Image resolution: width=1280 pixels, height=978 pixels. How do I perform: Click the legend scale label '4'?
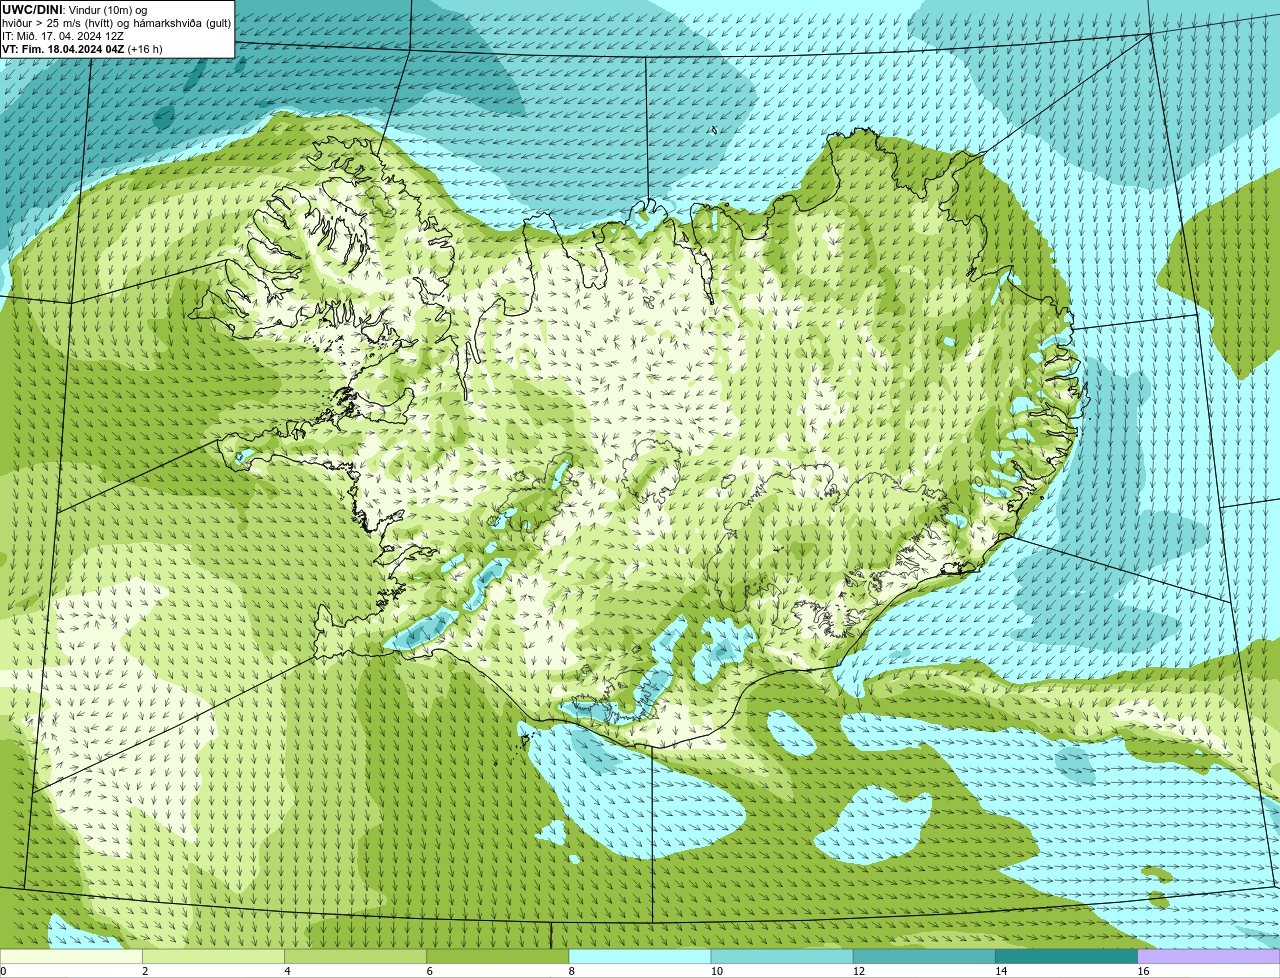(287, 971)
